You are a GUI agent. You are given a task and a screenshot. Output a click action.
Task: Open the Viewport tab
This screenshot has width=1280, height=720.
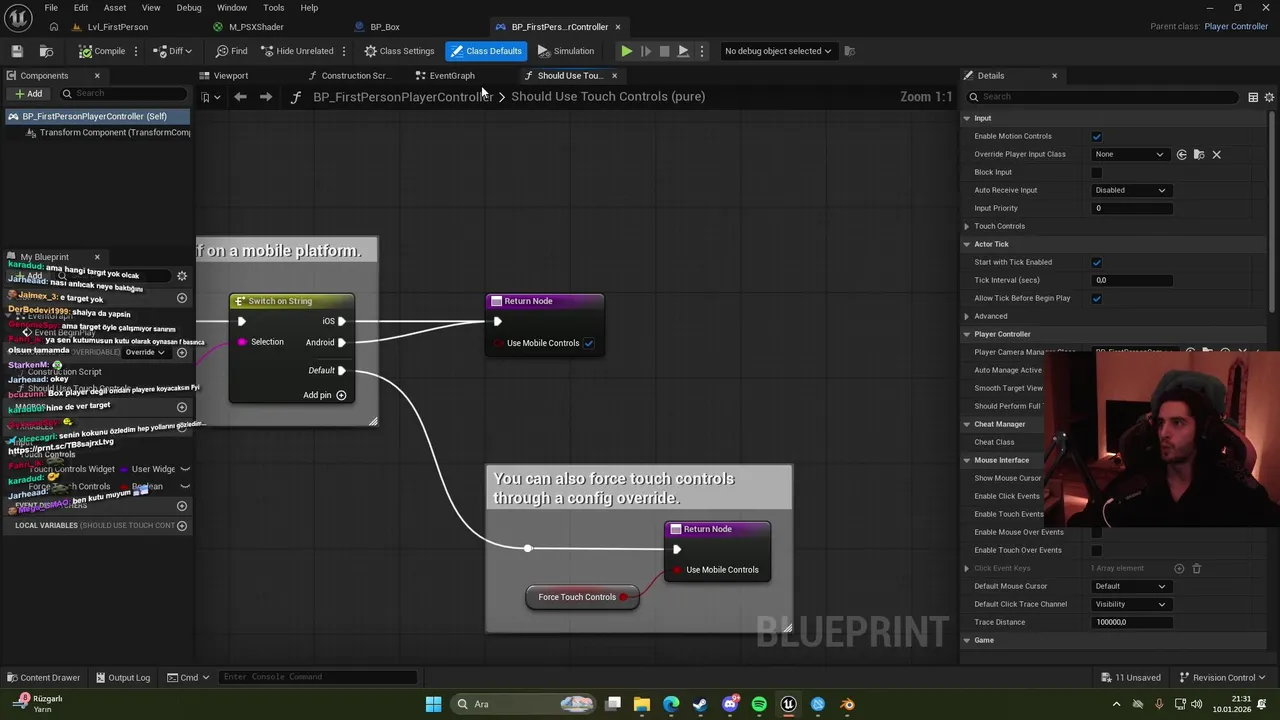click(231, 76)
